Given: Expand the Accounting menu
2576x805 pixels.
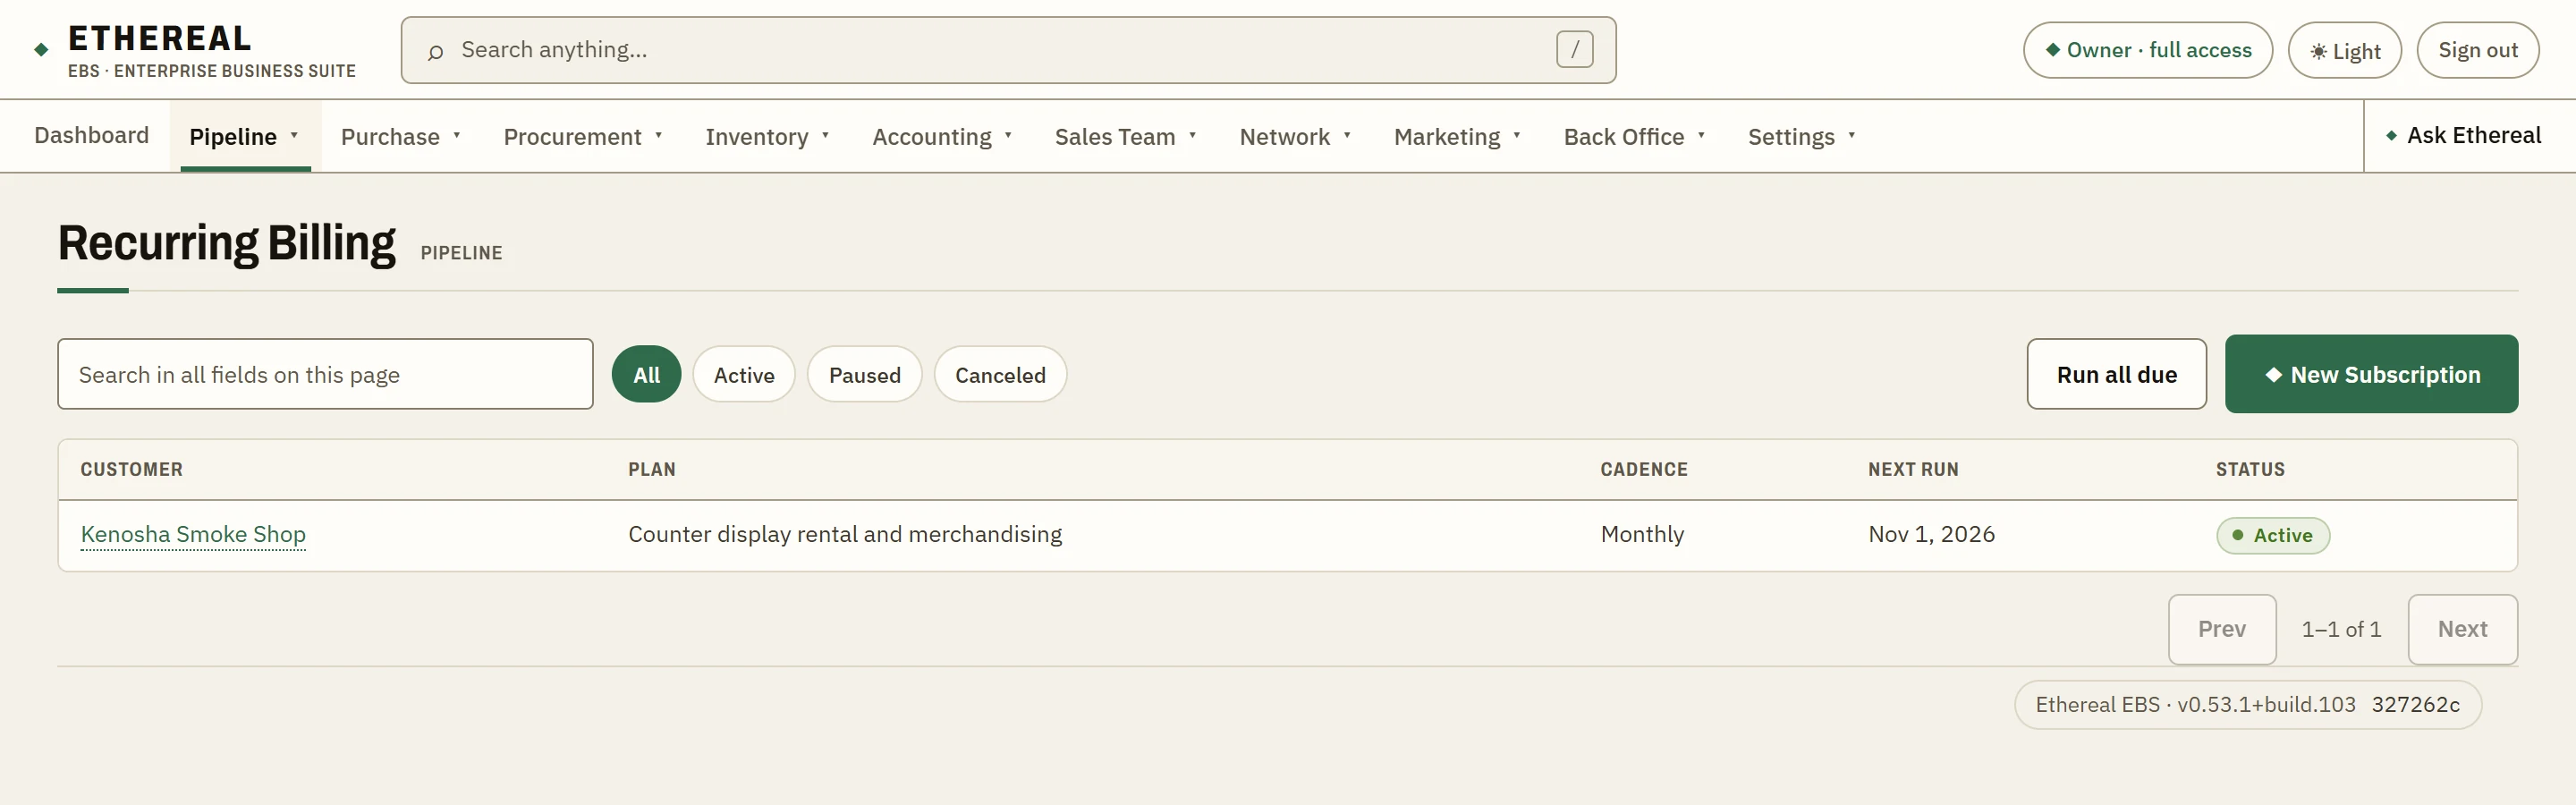Looking at the screenshot, I should [x=942, y=137].
